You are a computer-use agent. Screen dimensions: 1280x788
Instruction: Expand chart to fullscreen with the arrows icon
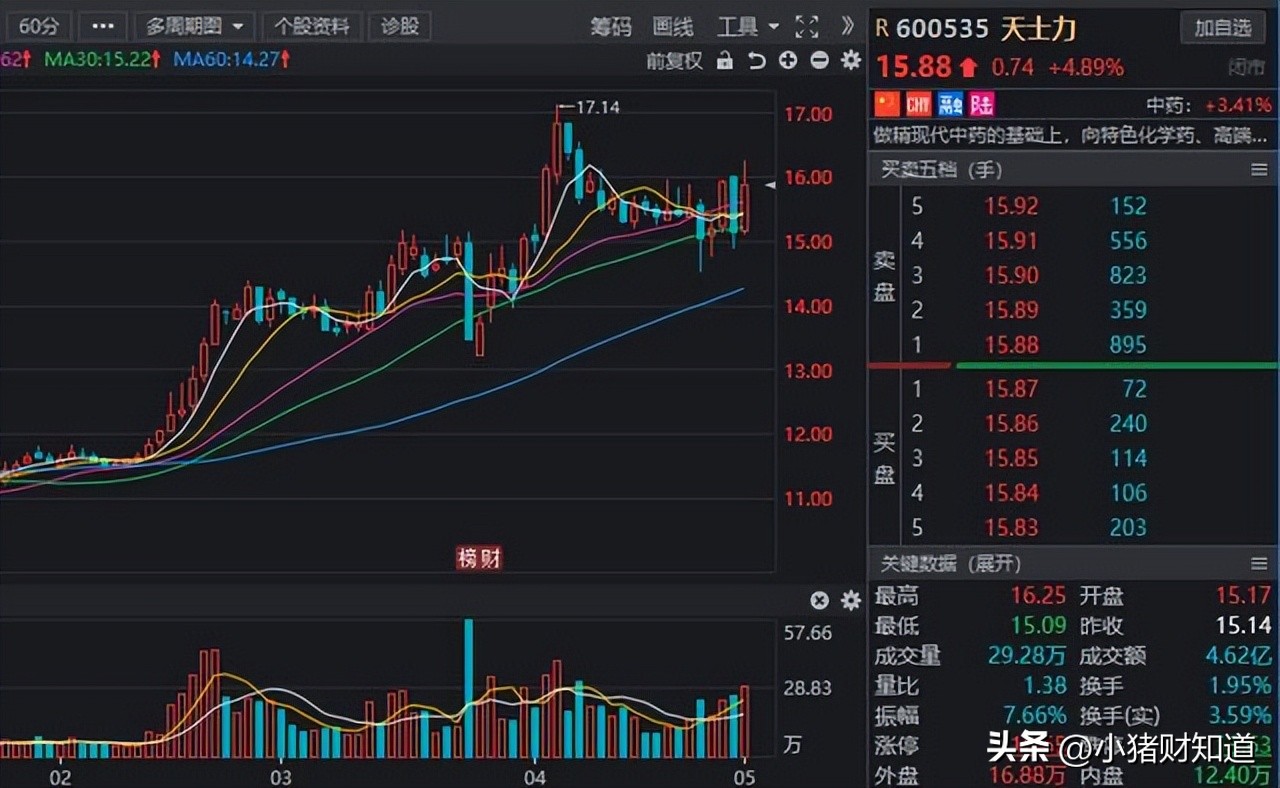806,26
